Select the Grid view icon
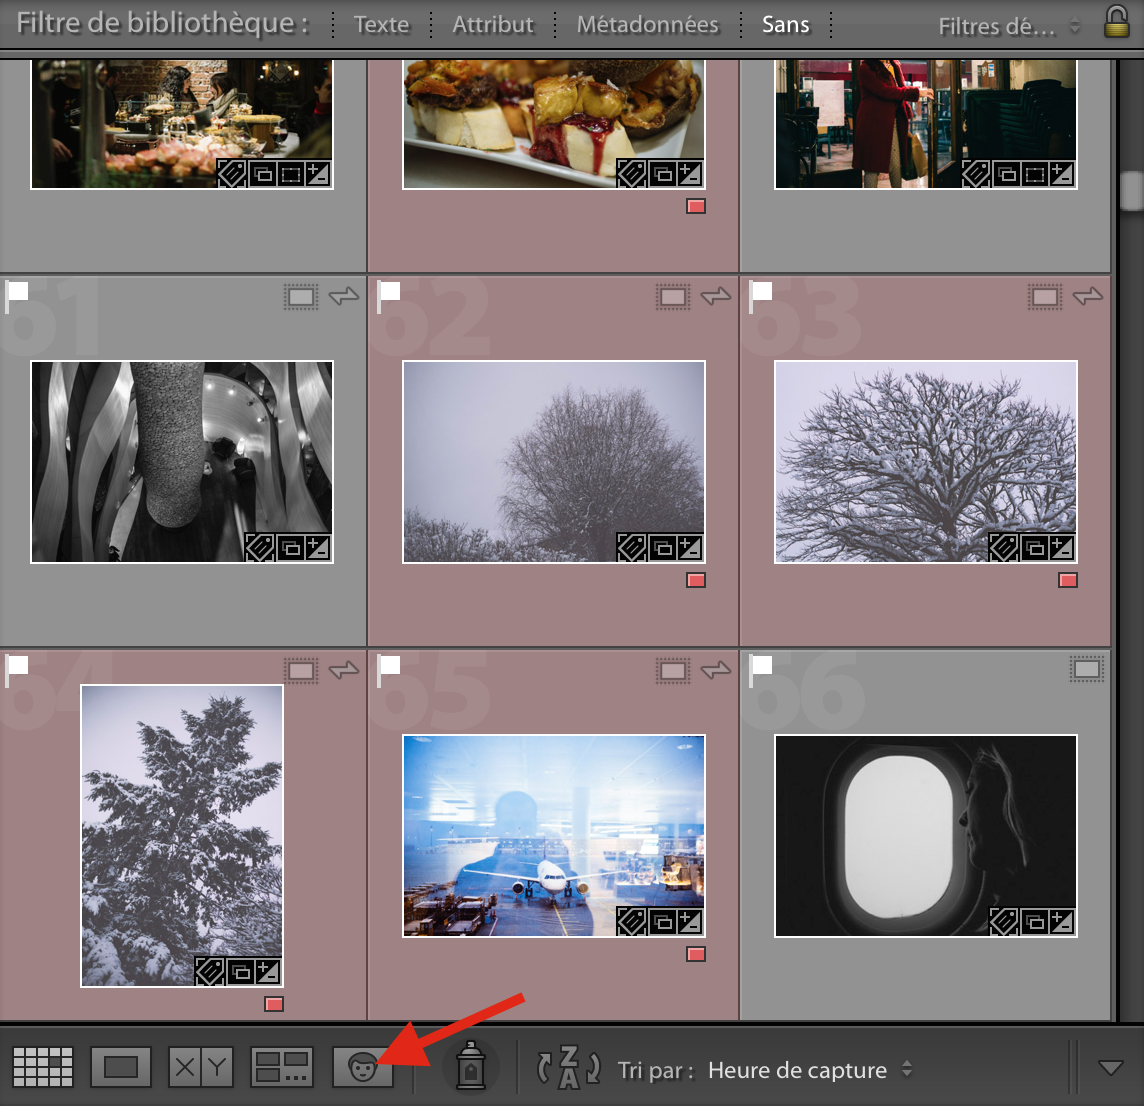Viewport: 1144px width, 1106px height. [43, 1067]
